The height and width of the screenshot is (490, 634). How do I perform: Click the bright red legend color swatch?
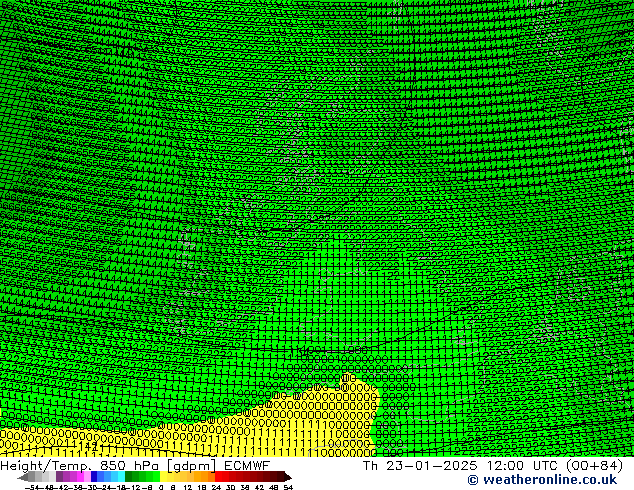218,477
